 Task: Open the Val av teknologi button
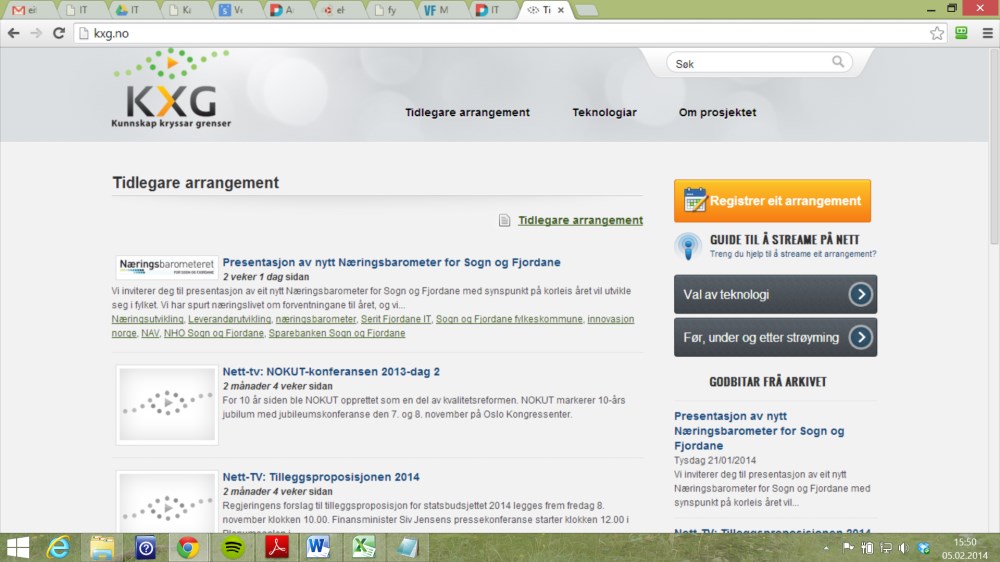coord(775,294)
